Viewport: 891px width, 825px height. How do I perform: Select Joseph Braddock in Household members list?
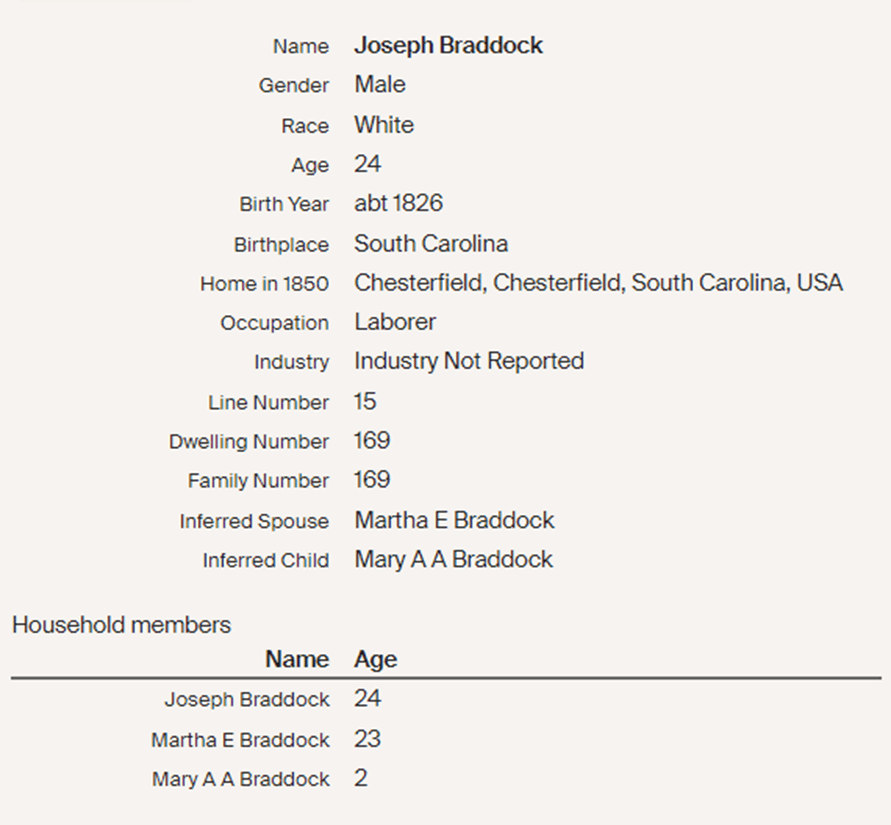pos(246,700)
